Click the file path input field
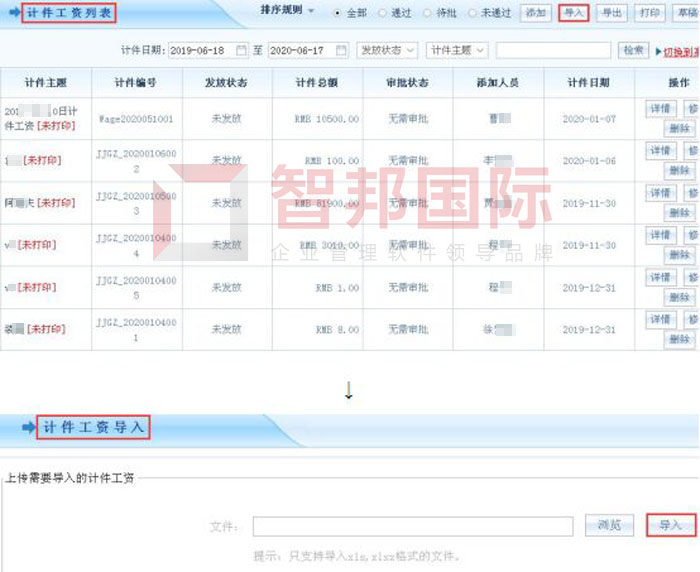700x572 pixels. point(412,526)
